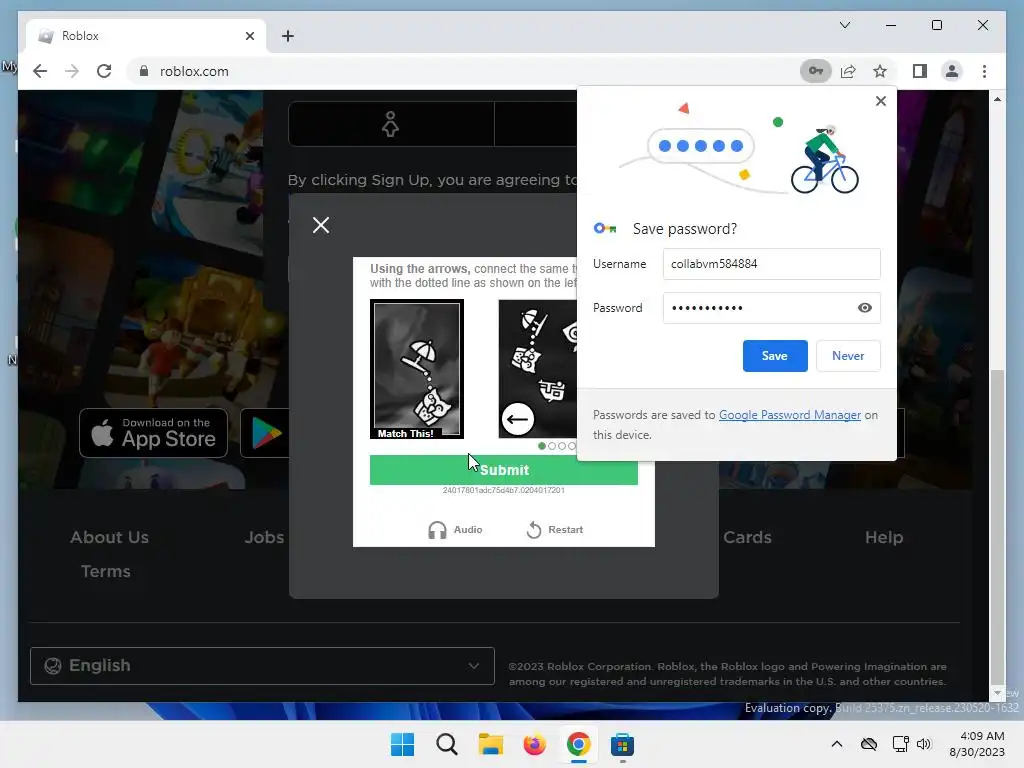Open Chrome profile avatar
This screenshot has width=1024, height=768.
[952, 71]
